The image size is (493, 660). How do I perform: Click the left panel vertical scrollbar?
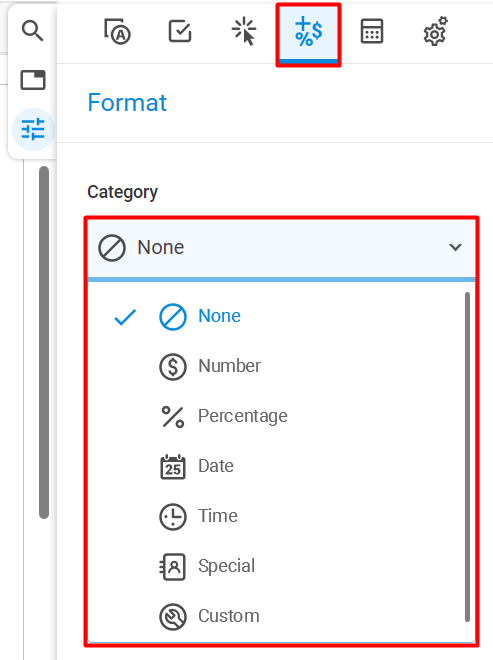coord(44,342)
